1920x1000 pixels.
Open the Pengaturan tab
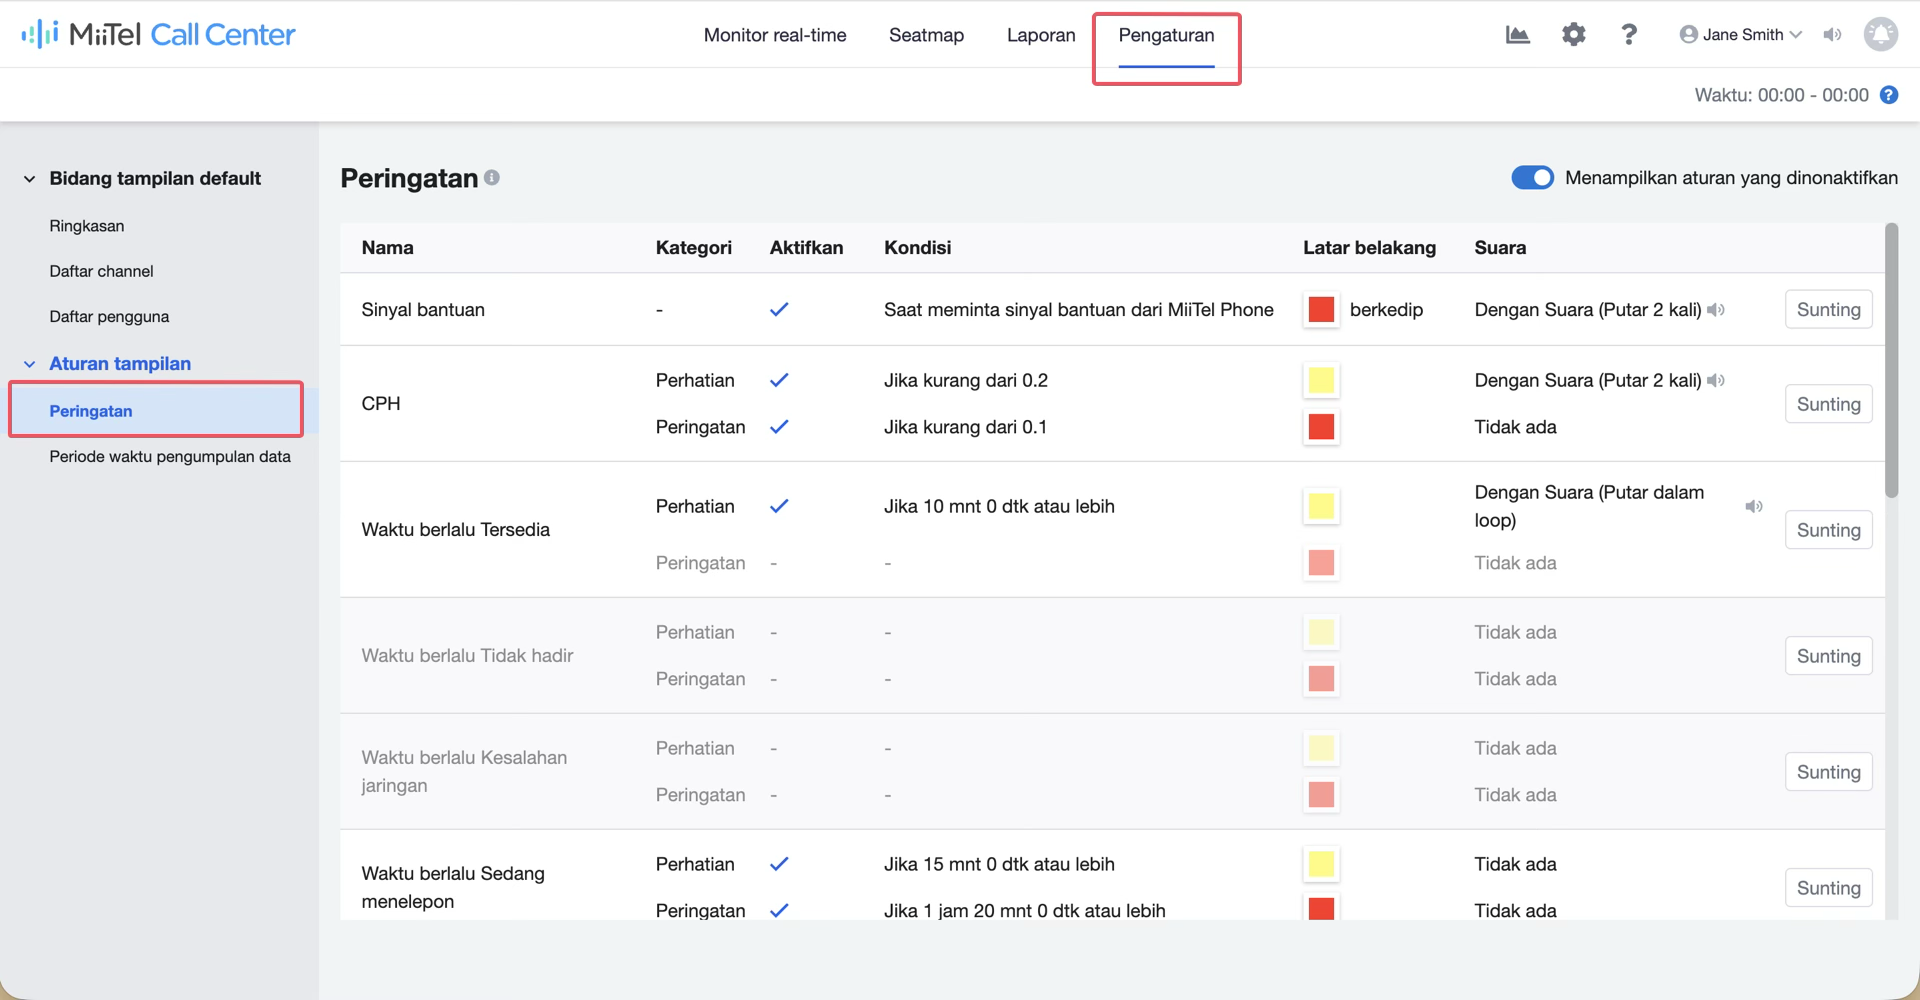[x=1166, y=35]
